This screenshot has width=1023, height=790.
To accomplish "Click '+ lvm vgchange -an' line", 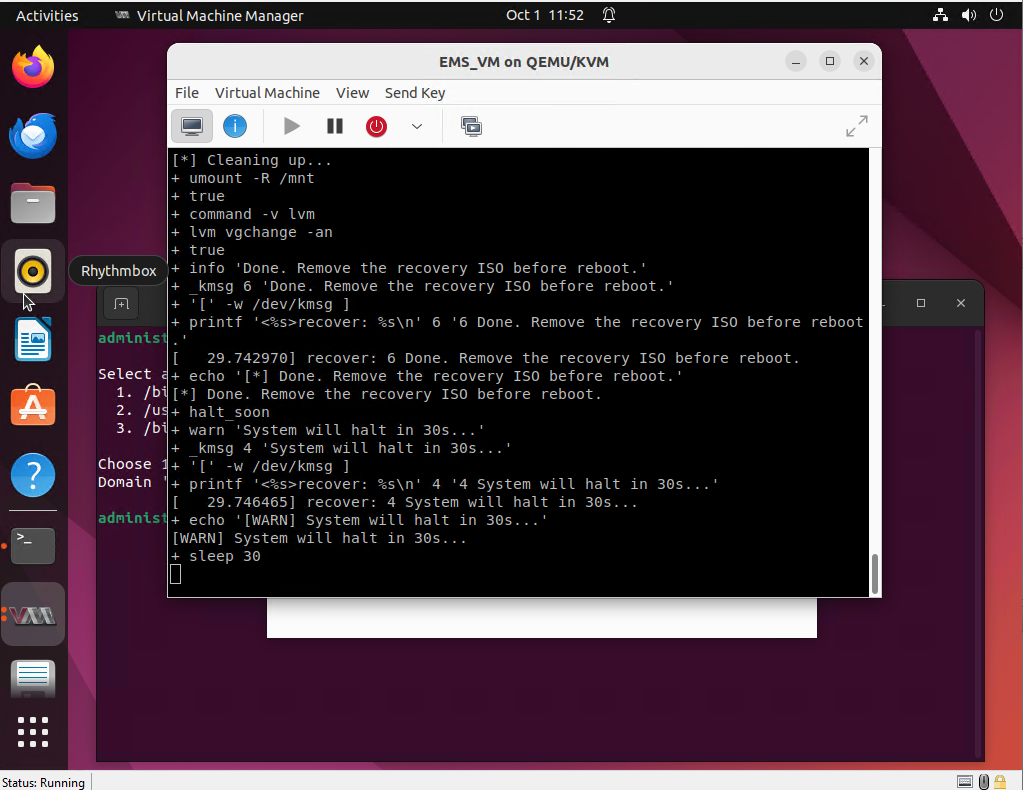I will (252, 232).
